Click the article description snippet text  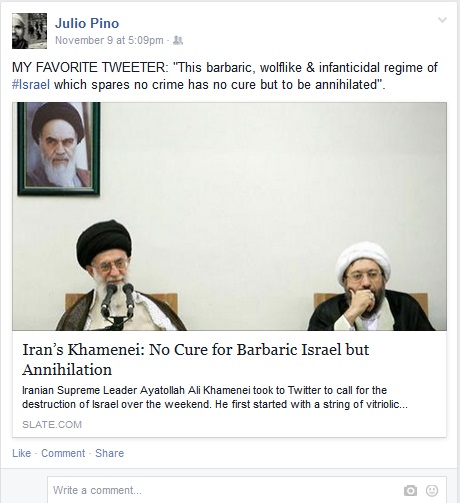[x=215, y=397]
